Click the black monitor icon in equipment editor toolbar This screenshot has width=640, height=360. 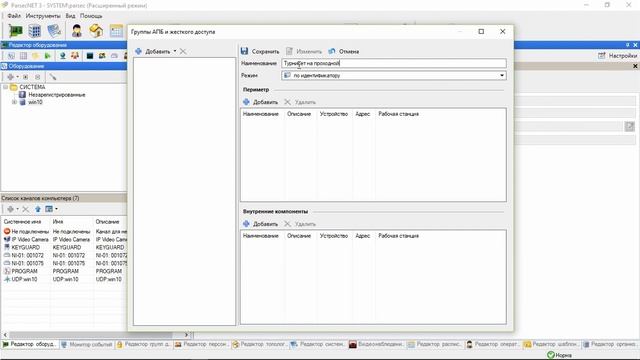pyautogui.click(x=90, y=56)
